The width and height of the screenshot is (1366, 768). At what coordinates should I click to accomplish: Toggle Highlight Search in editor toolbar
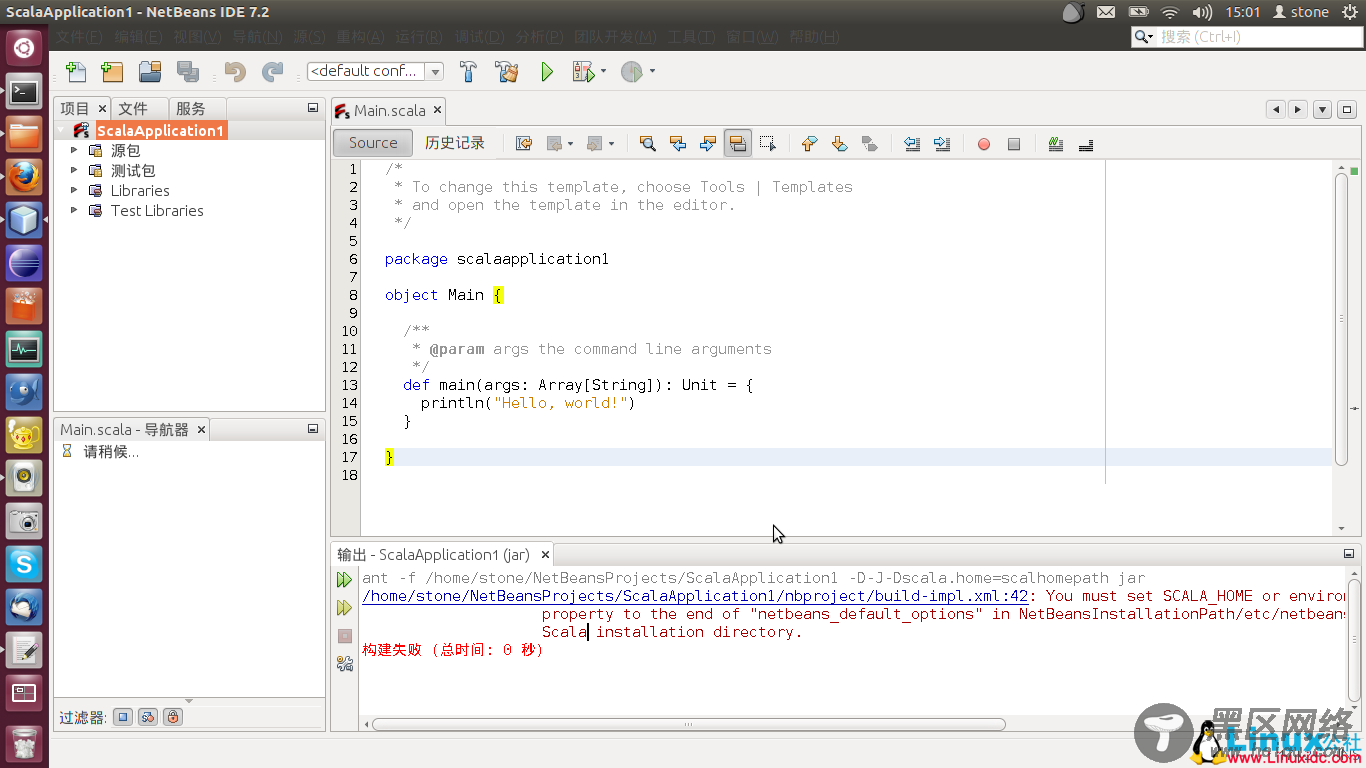coord(737,143)
